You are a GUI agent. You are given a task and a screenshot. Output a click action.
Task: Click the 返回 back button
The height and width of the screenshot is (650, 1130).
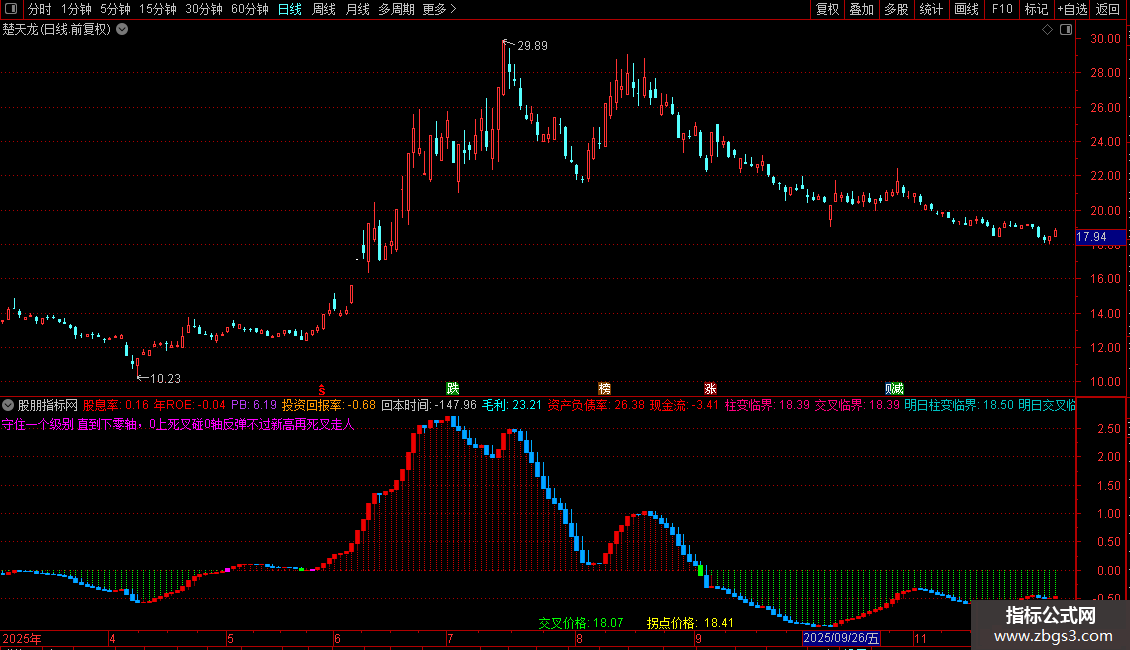(1108, 9)
